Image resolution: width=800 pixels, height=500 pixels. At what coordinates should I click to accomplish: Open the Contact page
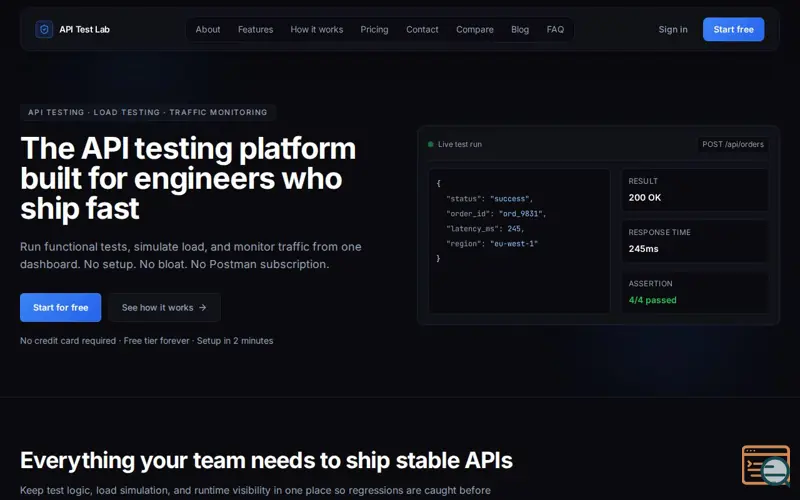(422, 30)
